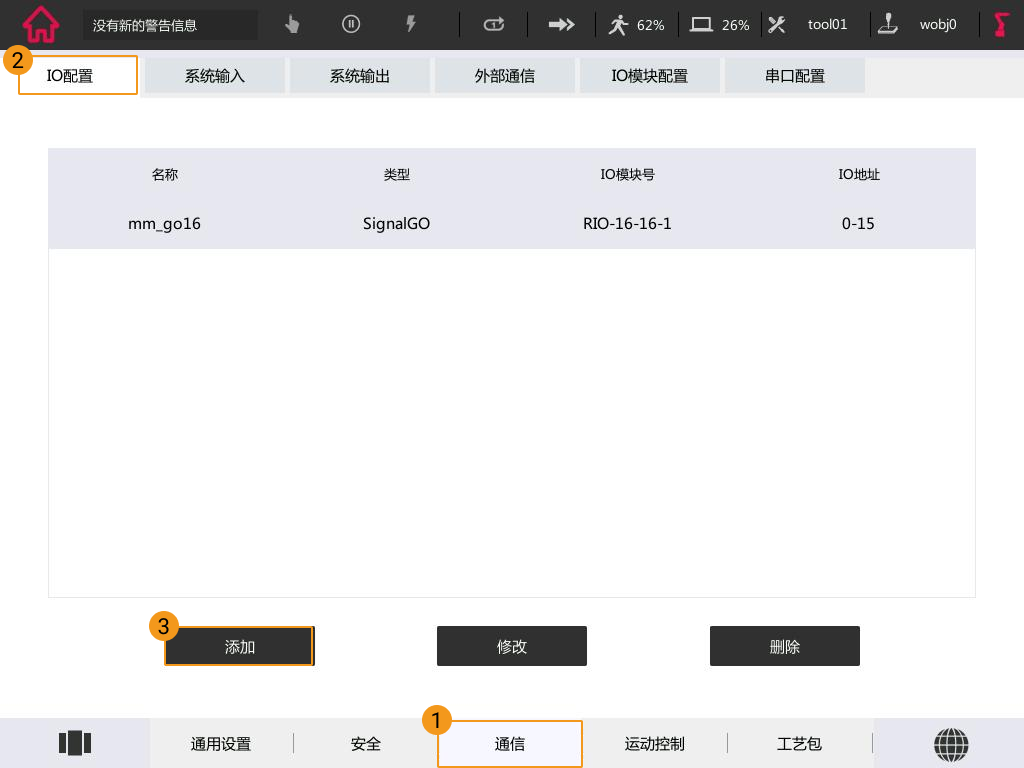Click the hand manual mode icon

coord(292,24)
